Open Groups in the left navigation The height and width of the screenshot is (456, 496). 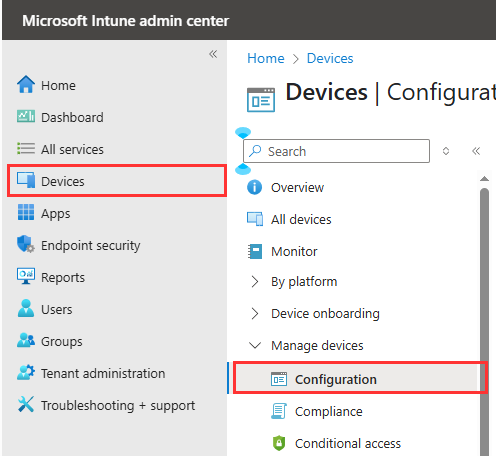click(x=115, y=341)
